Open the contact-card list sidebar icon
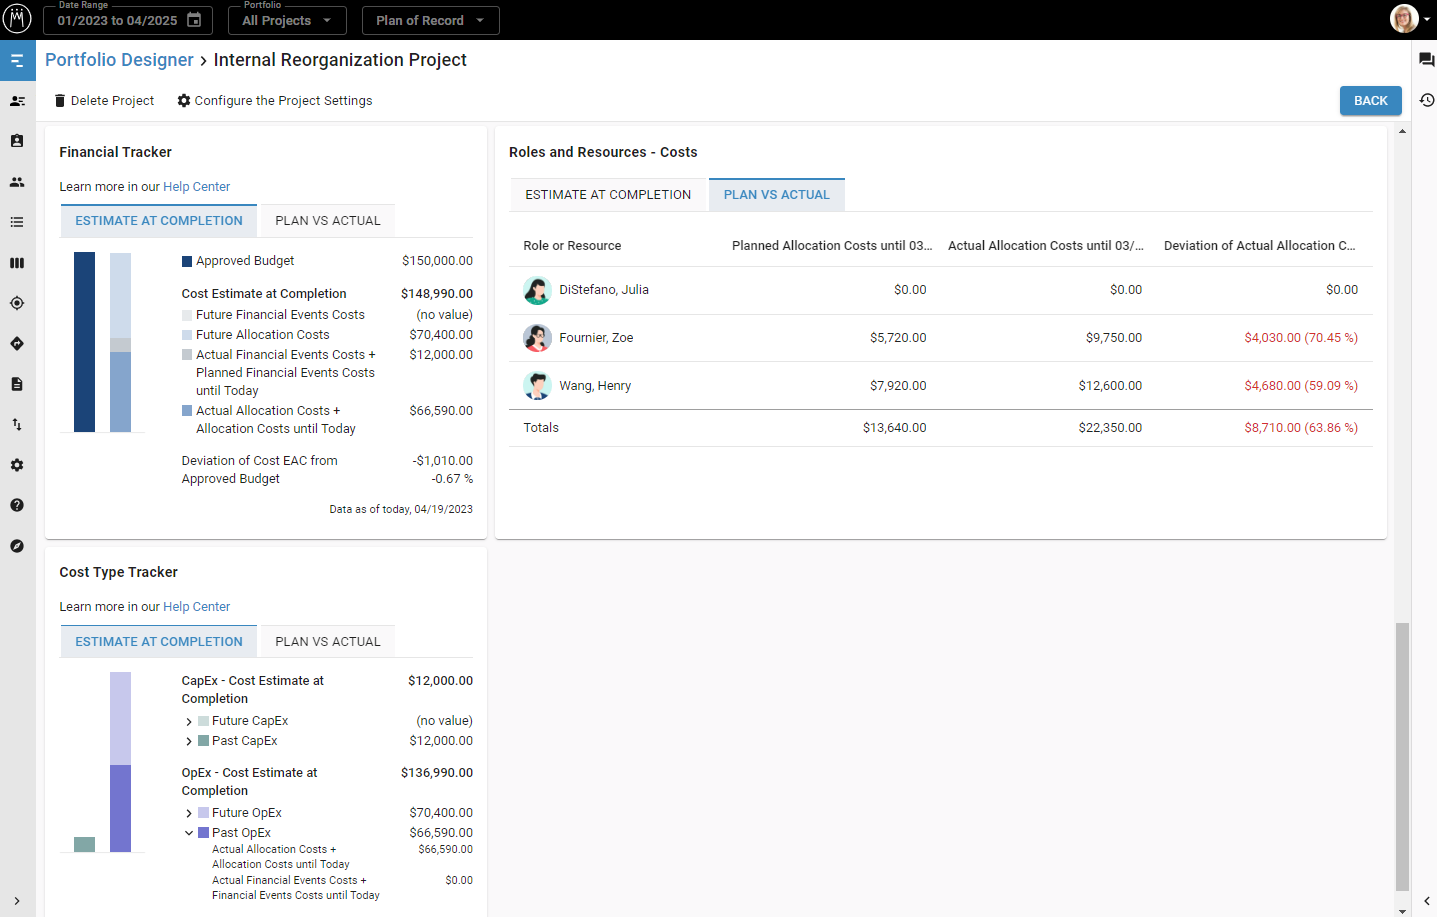1437x917 pixels. pos(17,101)
